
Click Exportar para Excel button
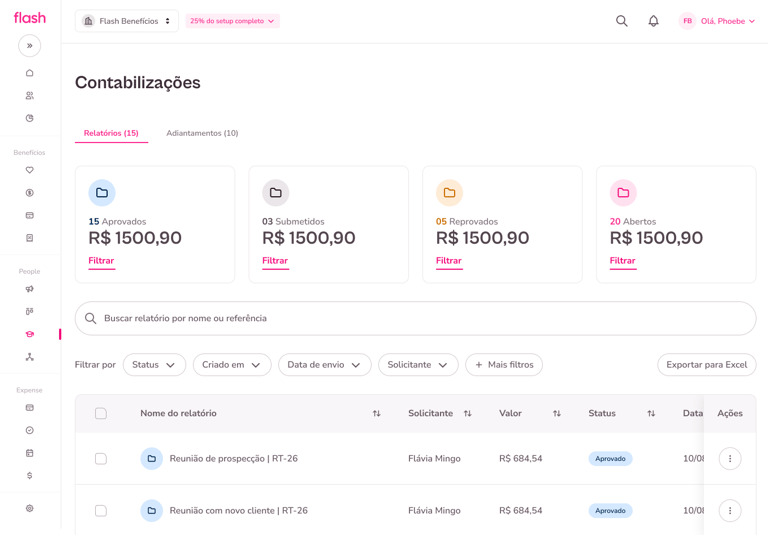706,365
